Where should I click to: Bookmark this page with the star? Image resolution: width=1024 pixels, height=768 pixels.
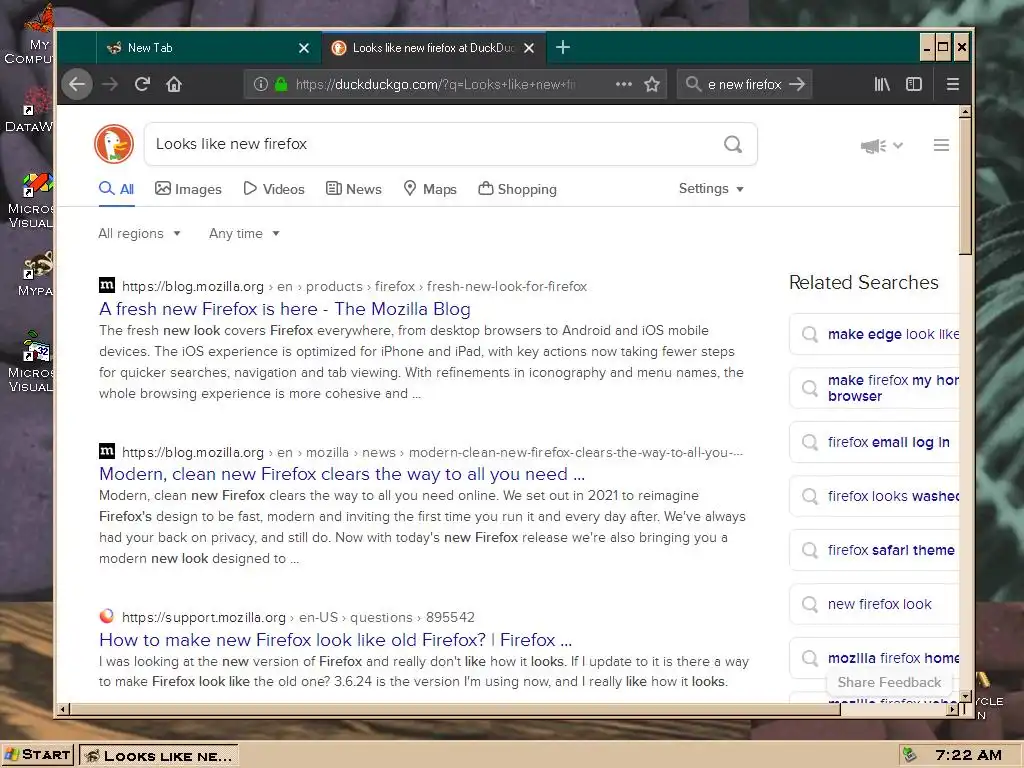[x=652, y=84]
